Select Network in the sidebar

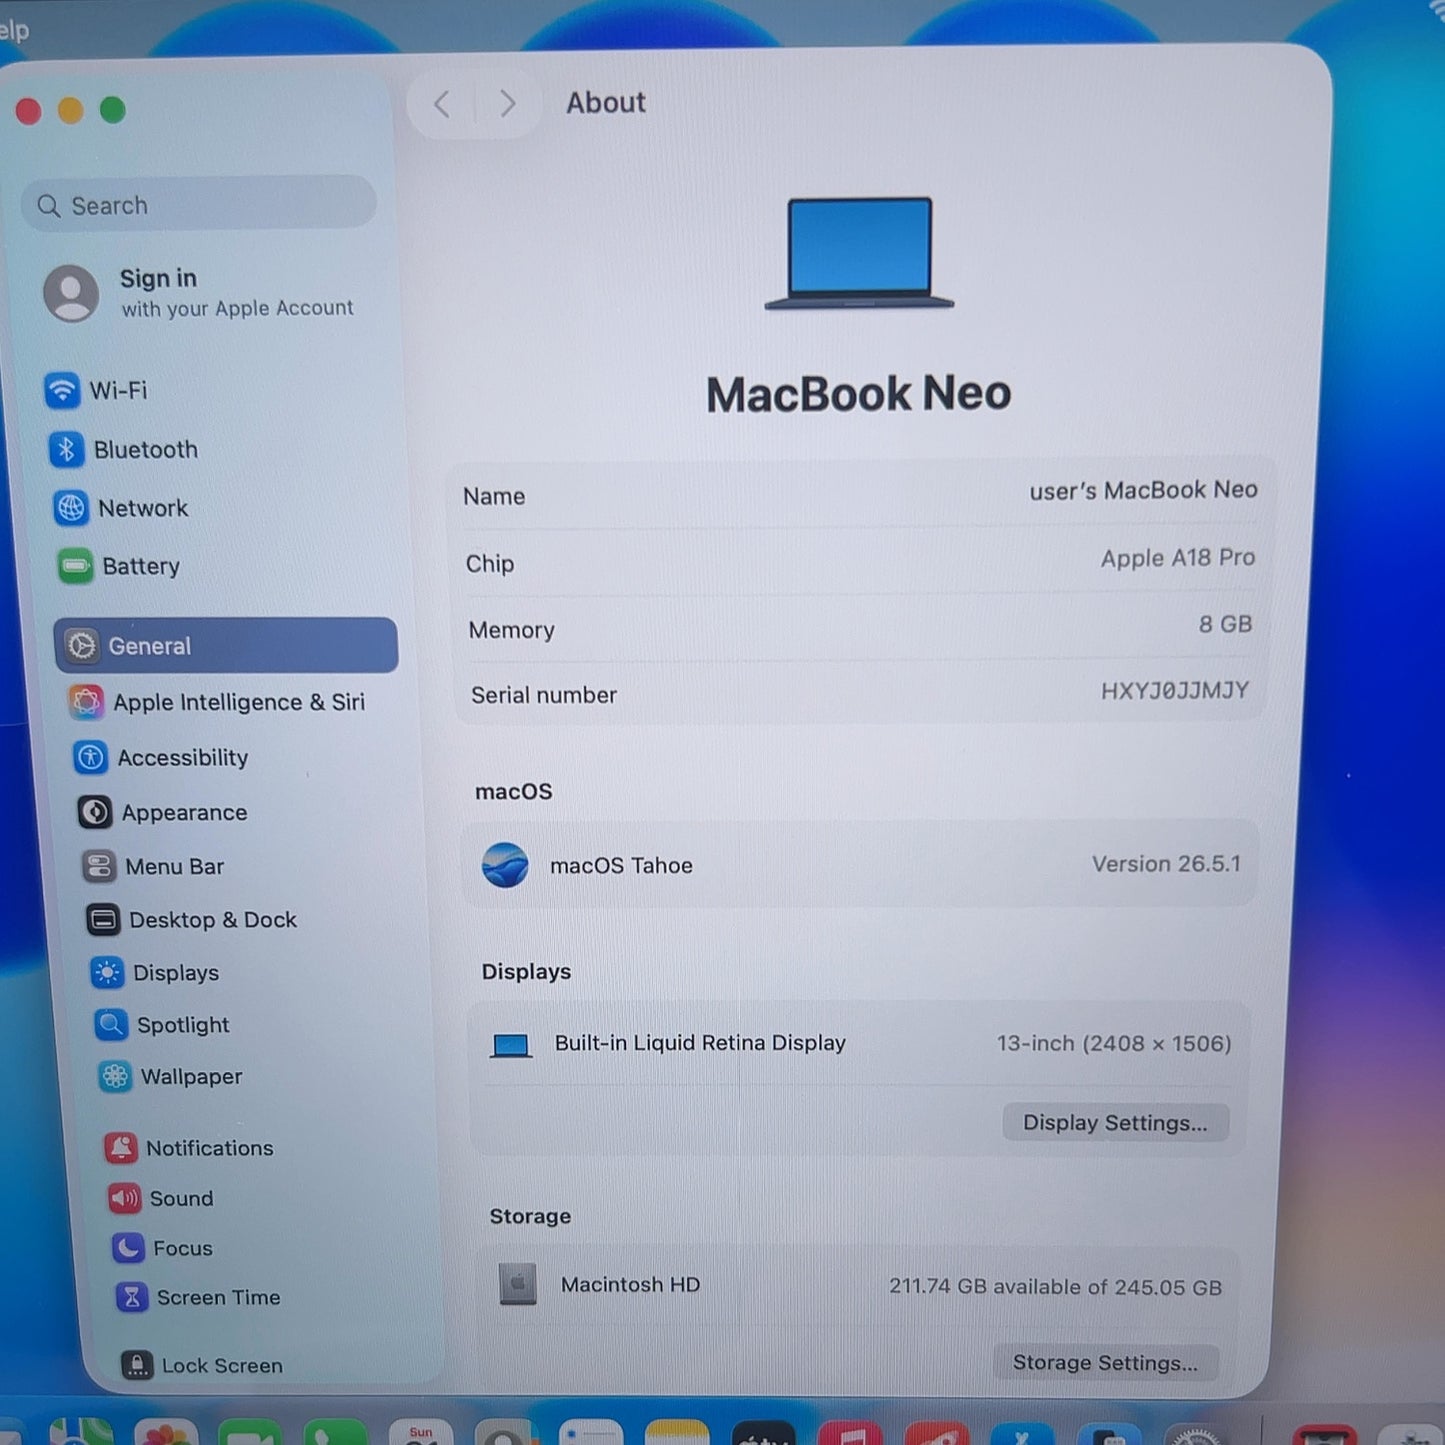121,508
